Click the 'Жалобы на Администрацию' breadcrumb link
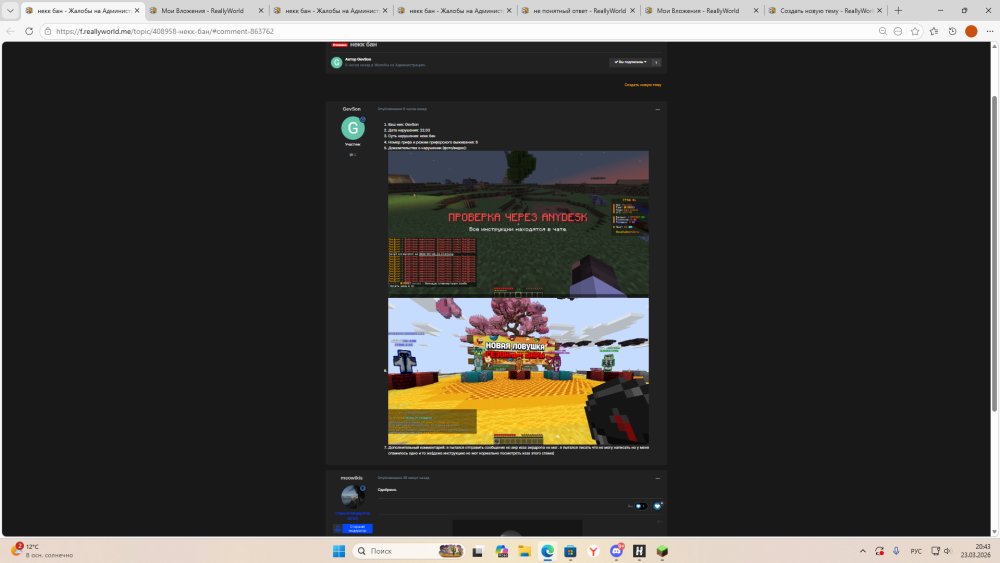Image resolution: width=1000 pixels, height=563 pixels. click(x=400, y=65)
